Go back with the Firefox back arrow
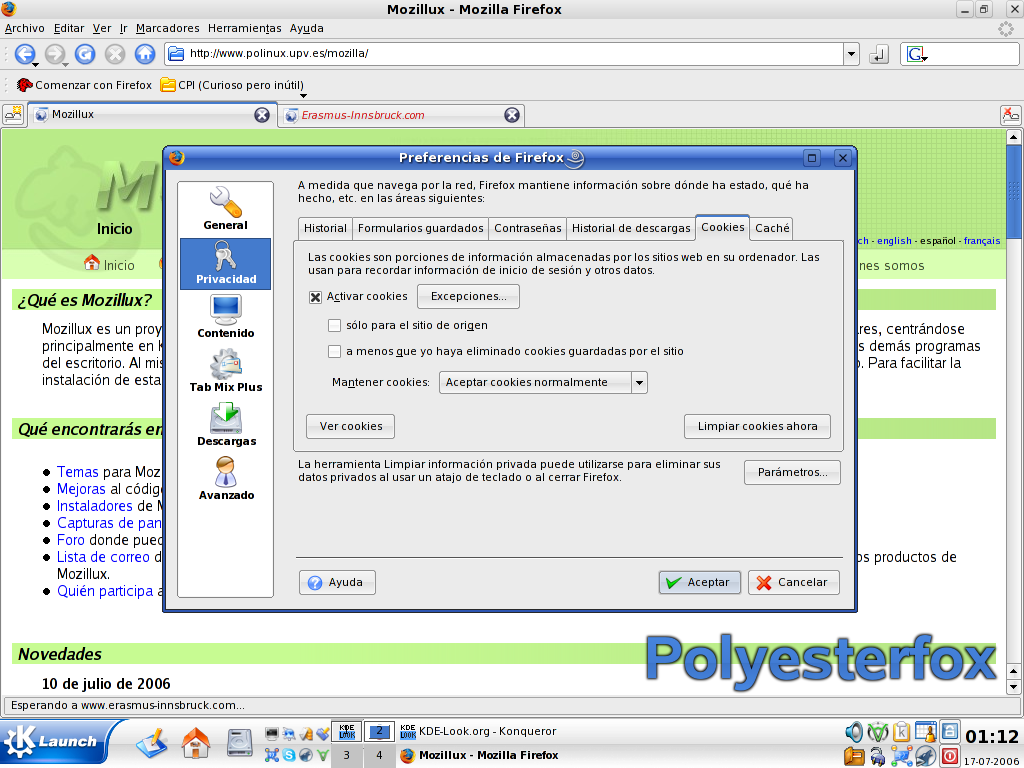1024x768 pixels. coord(24,54)
